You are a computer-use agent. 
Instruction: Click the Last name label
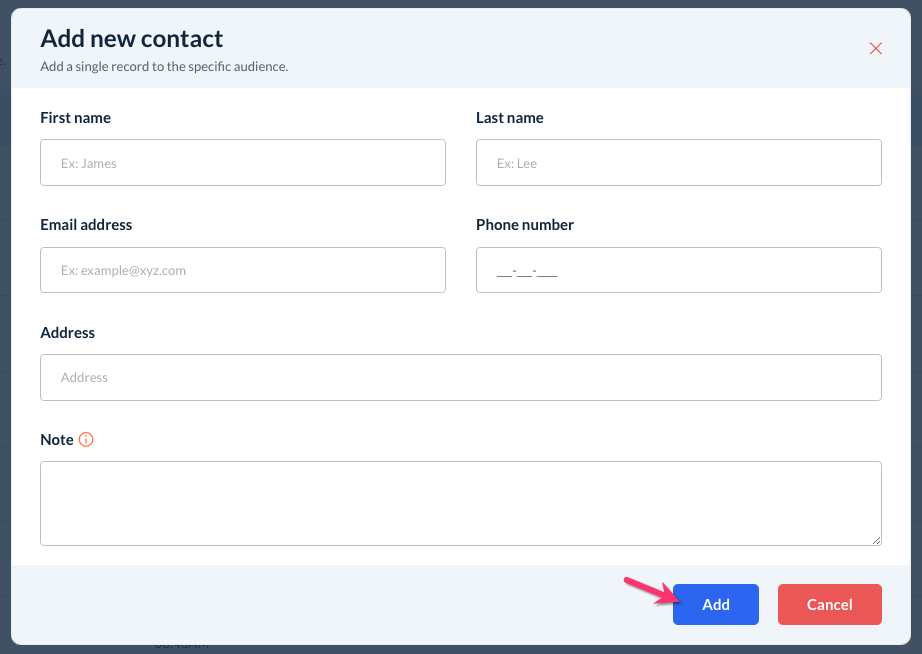[x=509, y=118]
